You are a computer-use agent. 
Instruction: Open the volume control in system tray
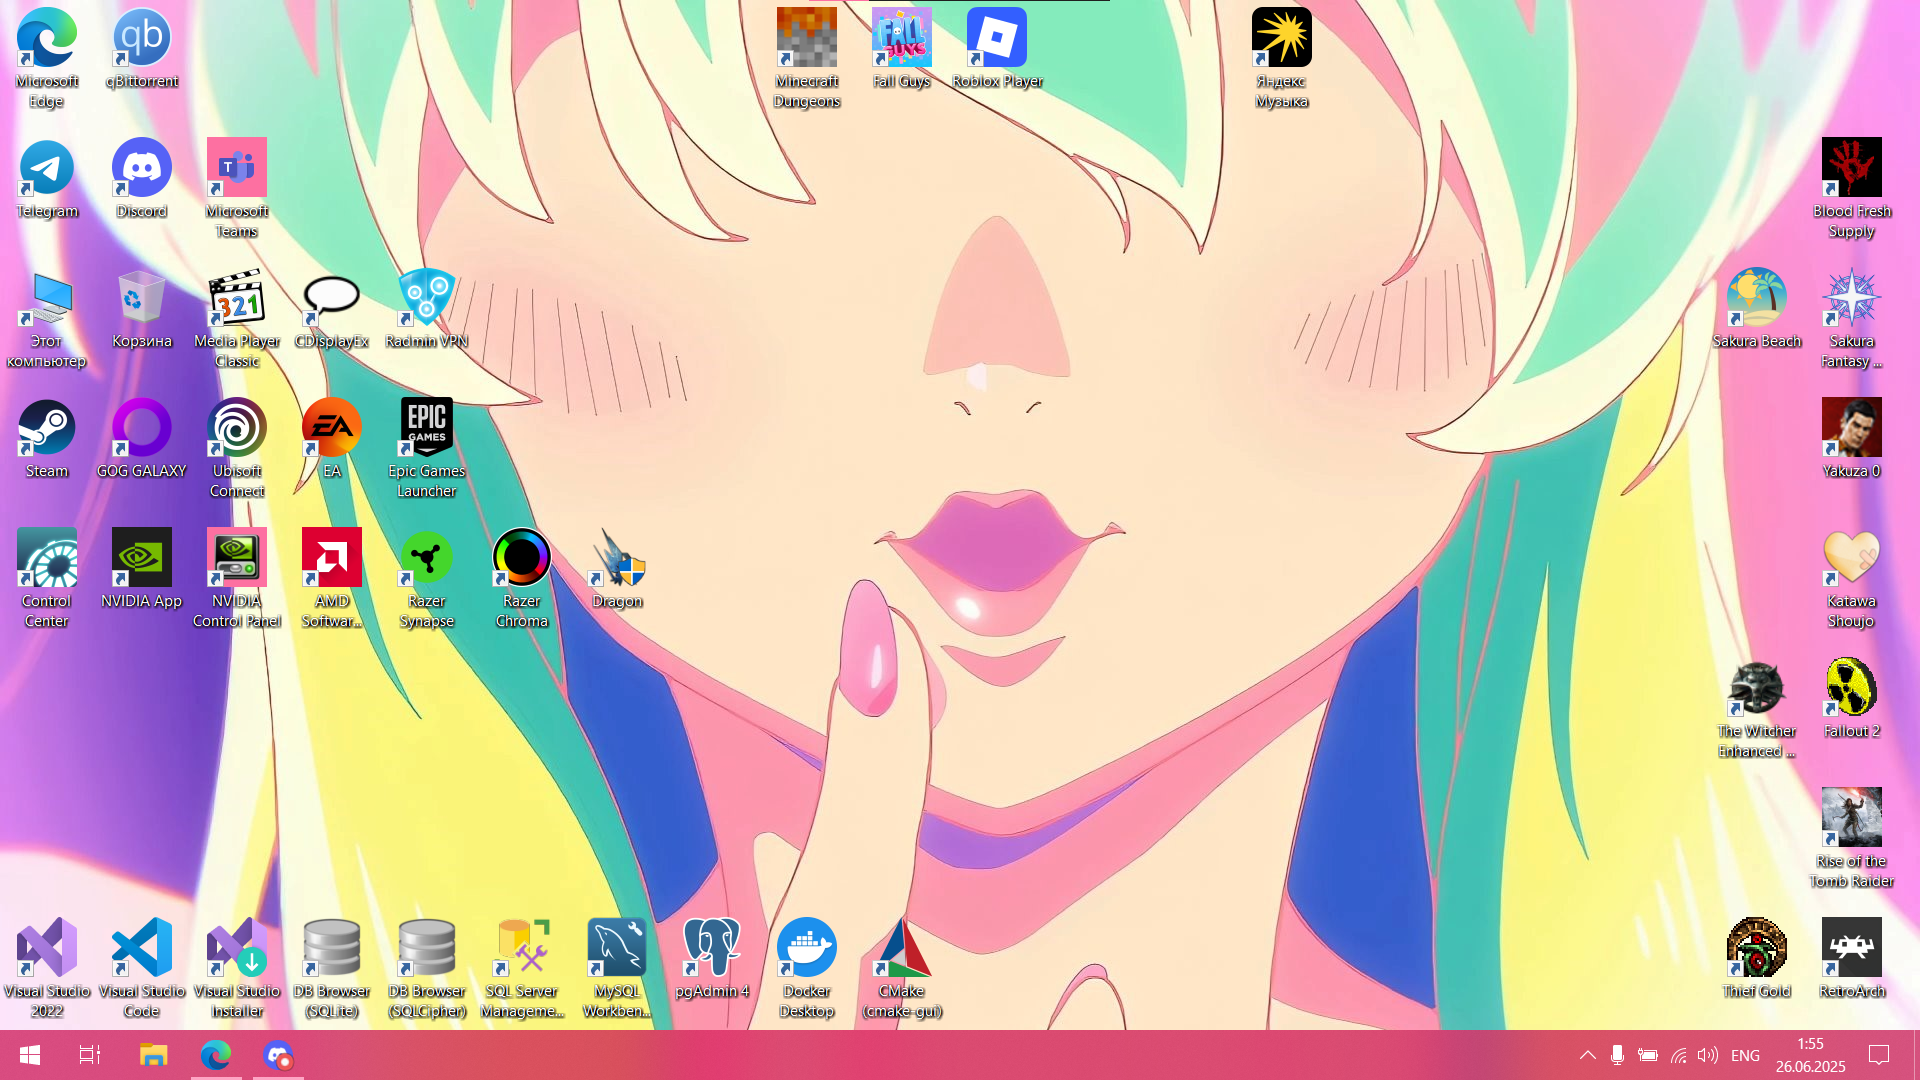[x=1707, y=1055]
